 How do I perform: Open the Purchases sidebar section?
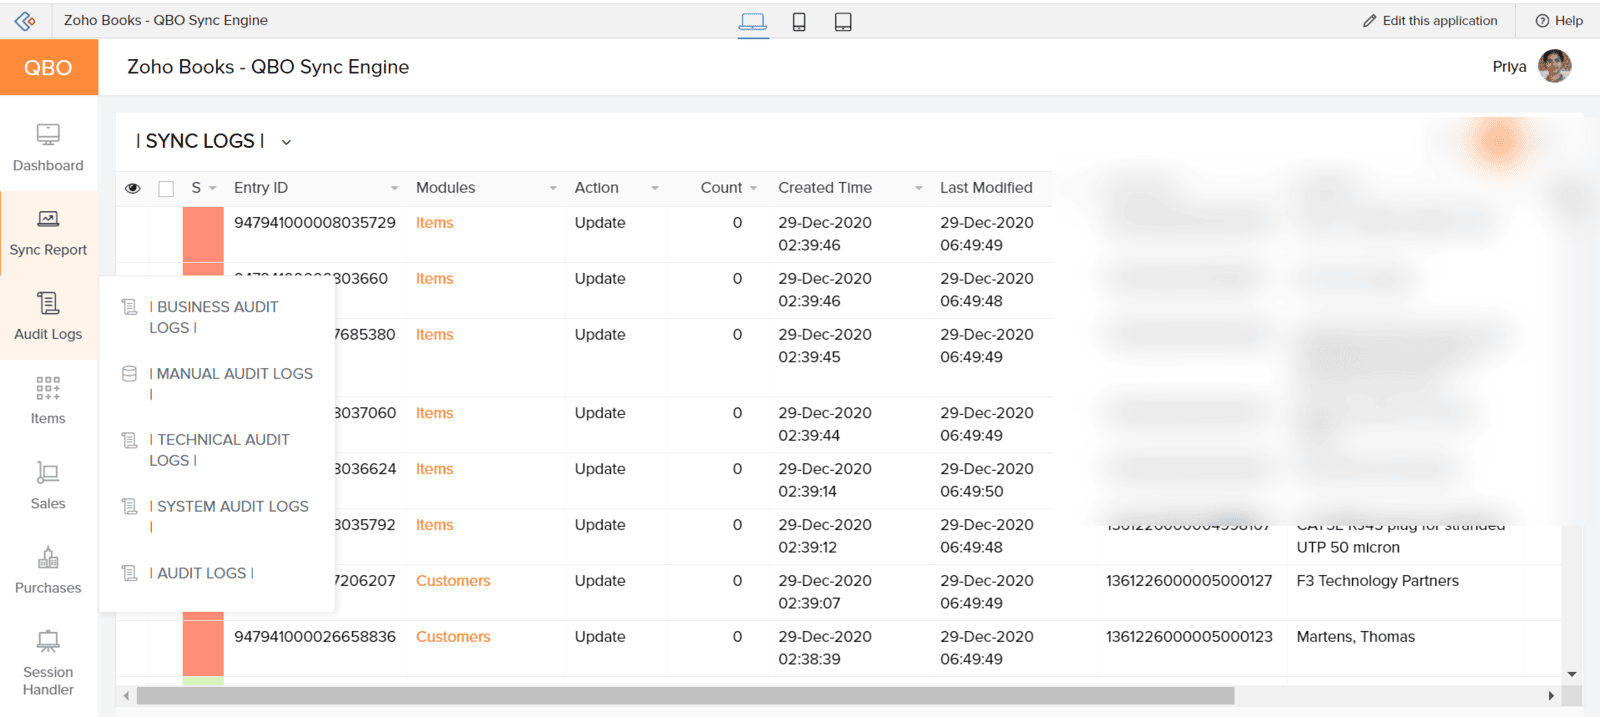[48, 571]
